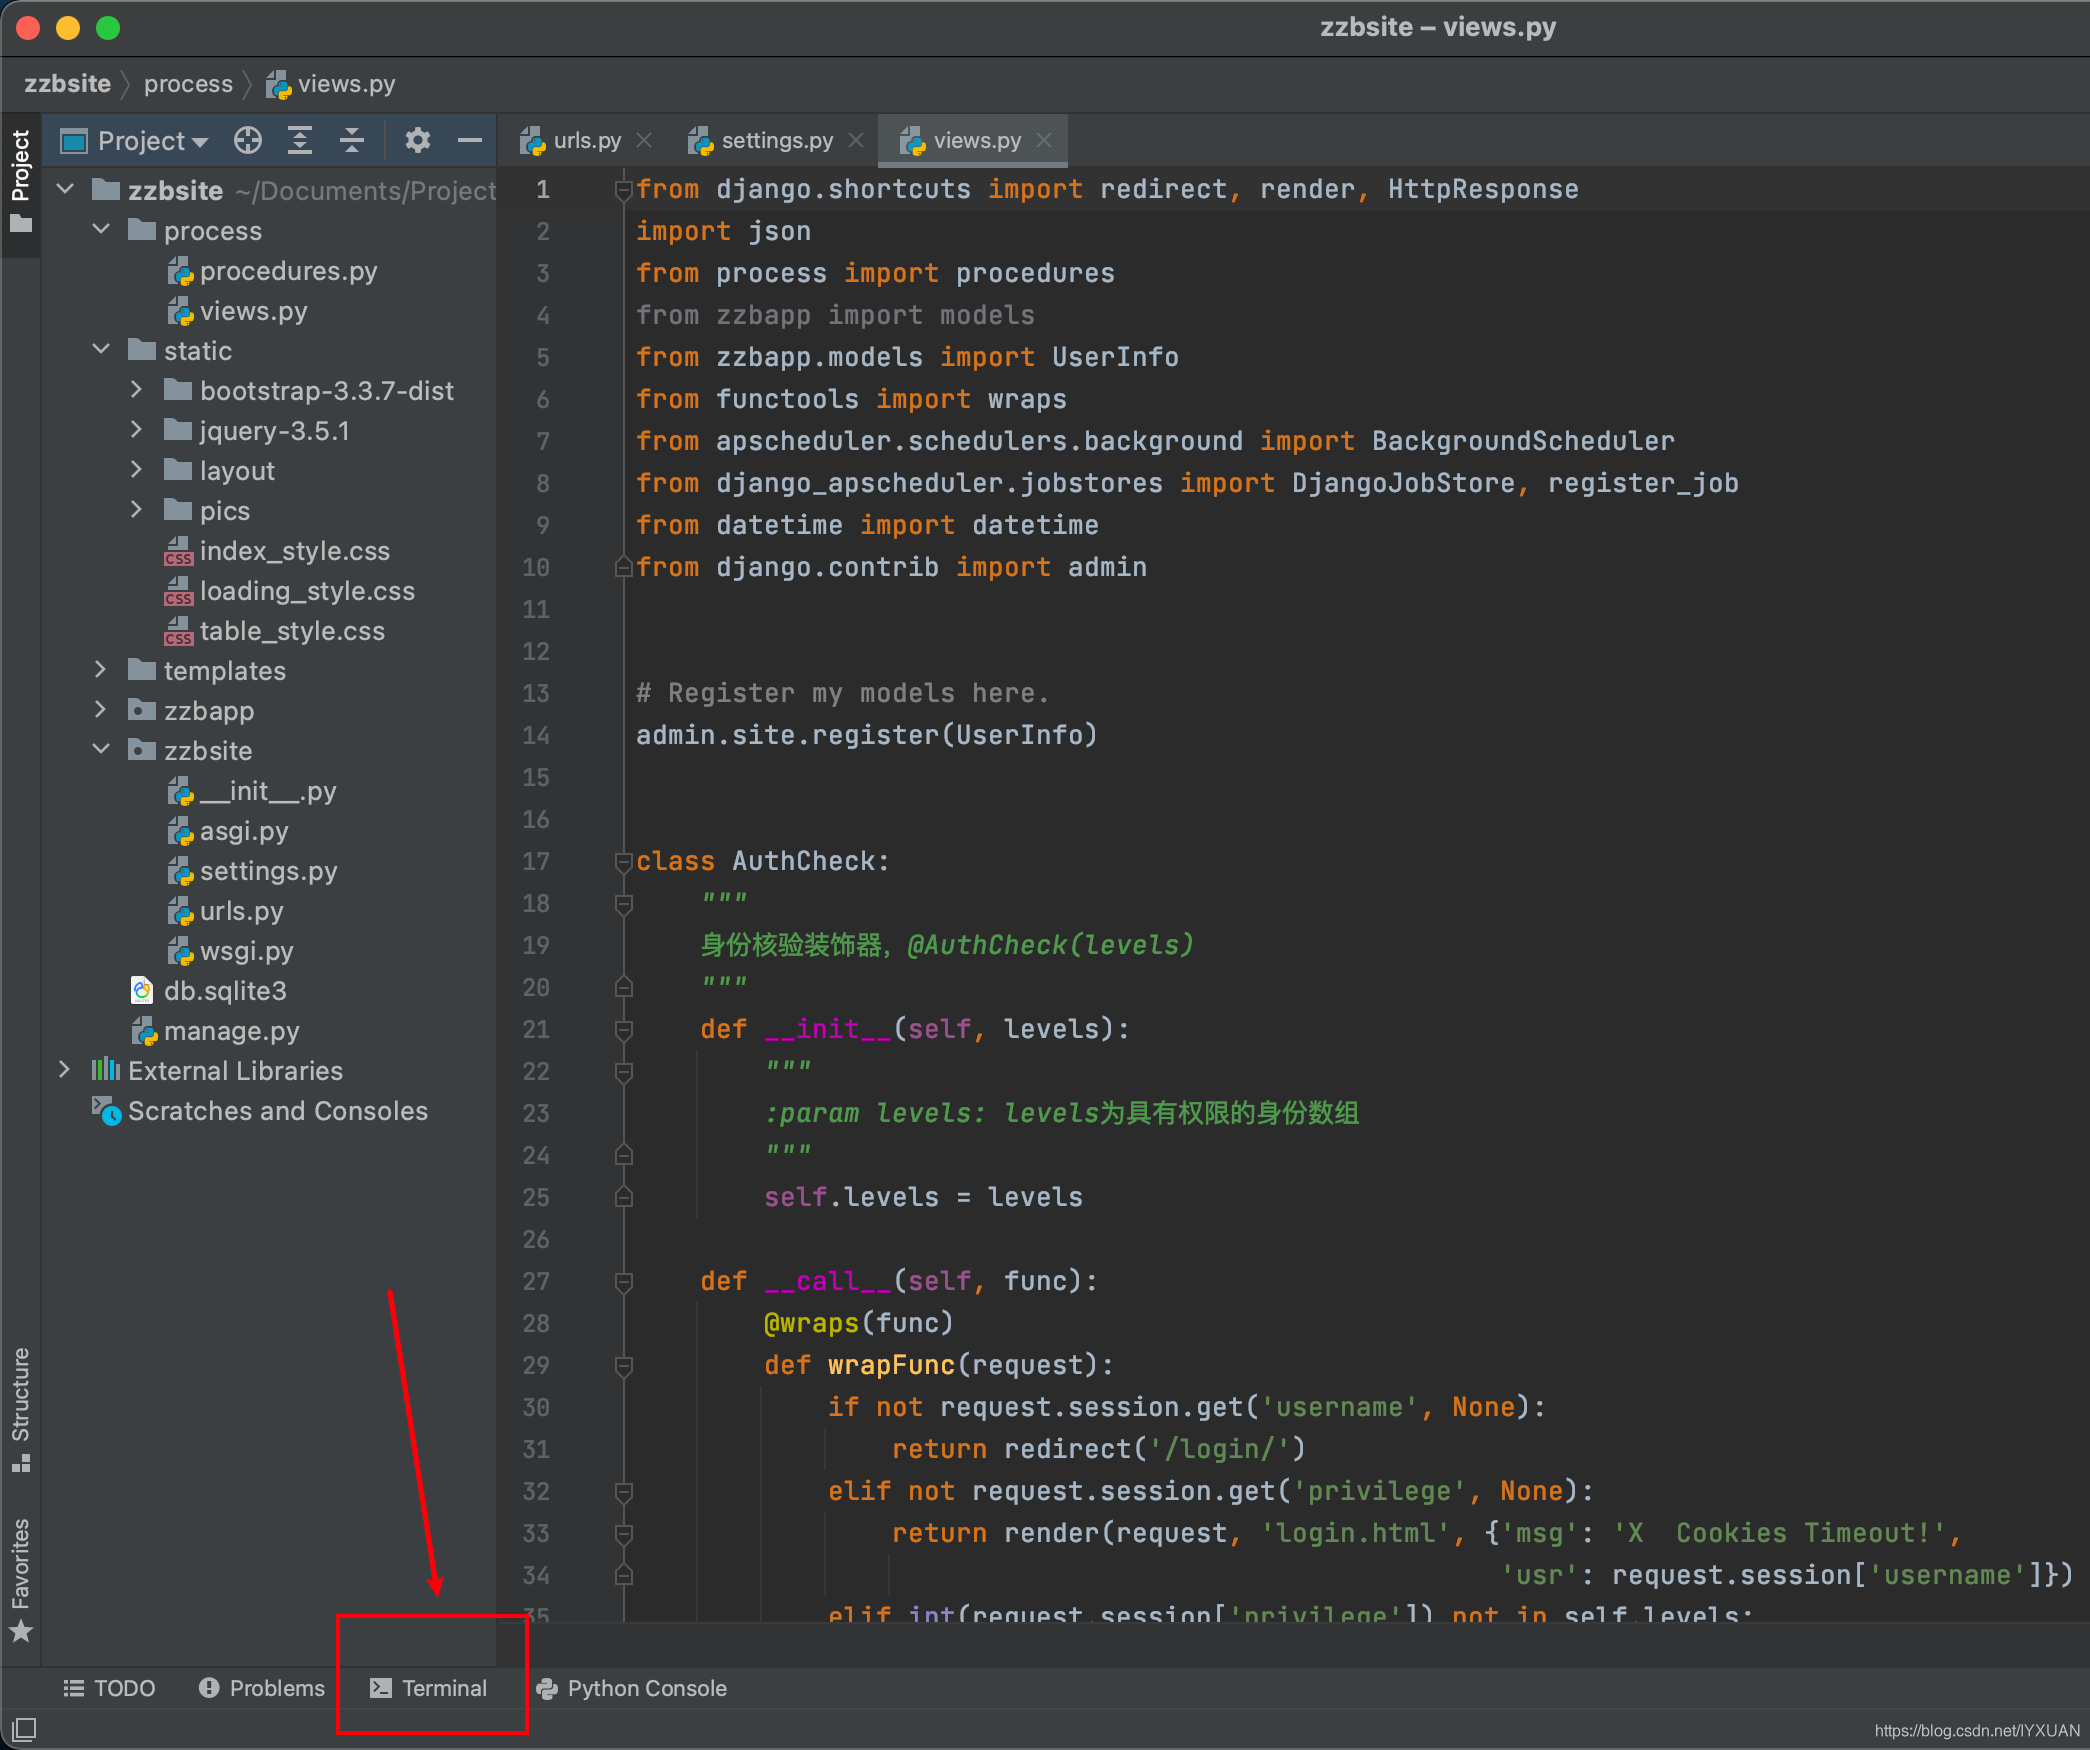Select index_style.css file
The width and height of the screenshot is (2090, 1750).
click(x=277, y=551)
